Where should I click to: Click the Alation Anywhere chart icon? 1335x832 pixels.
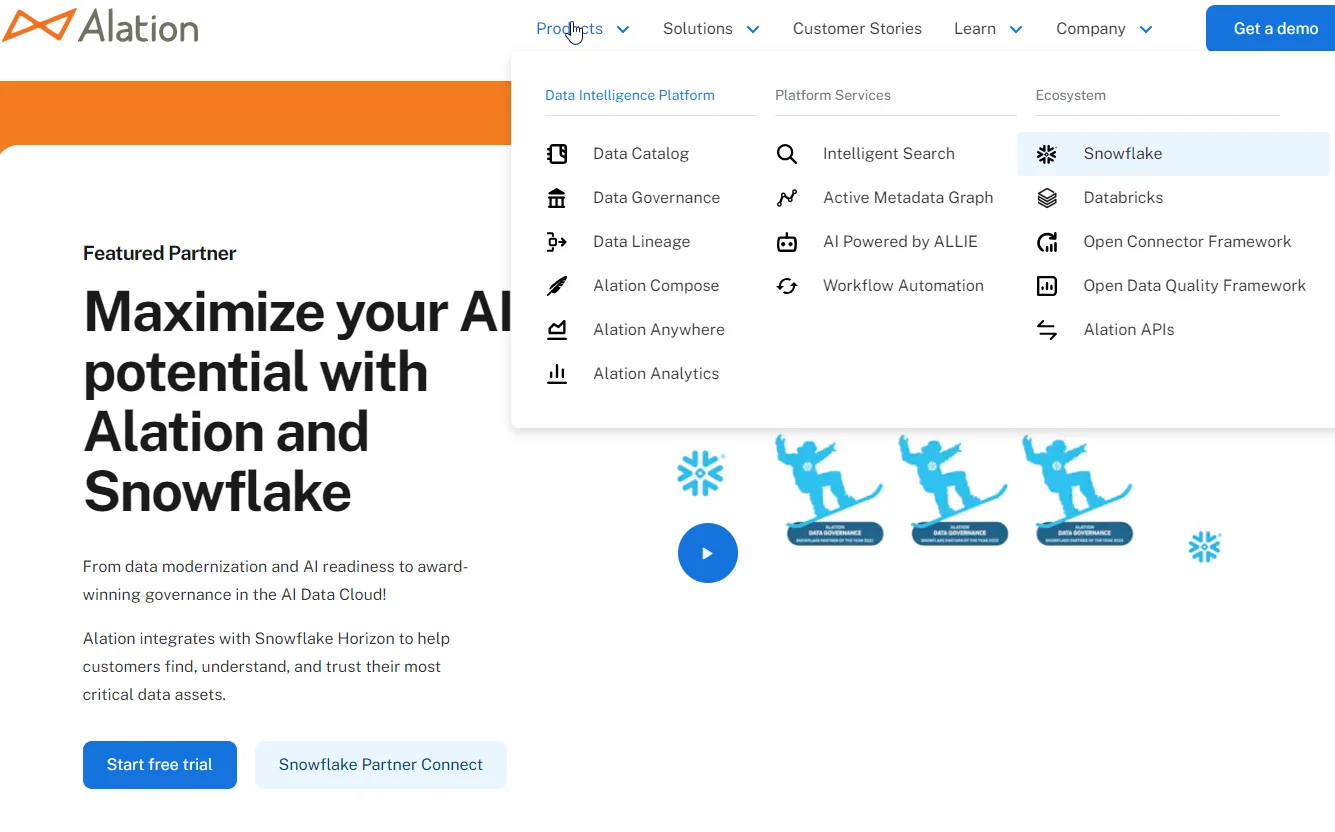[x=557, y=330]
